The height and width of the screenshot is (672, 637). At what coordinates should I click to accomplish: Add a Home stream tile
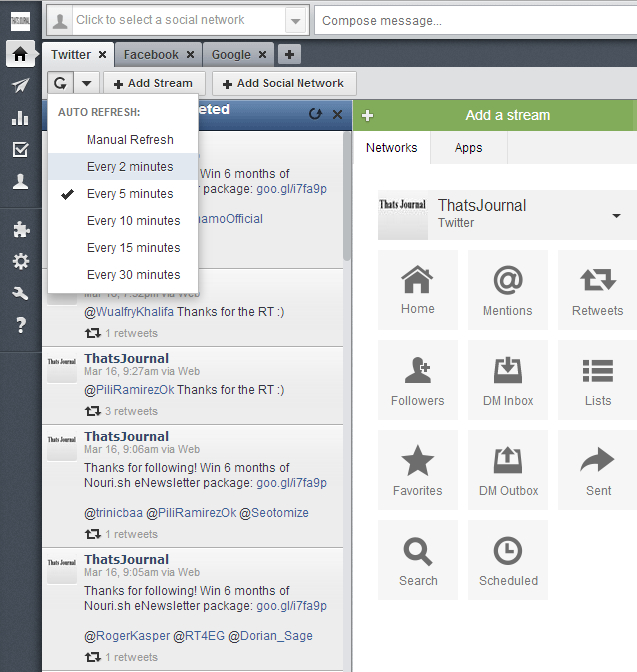click(x=418, y=290)
